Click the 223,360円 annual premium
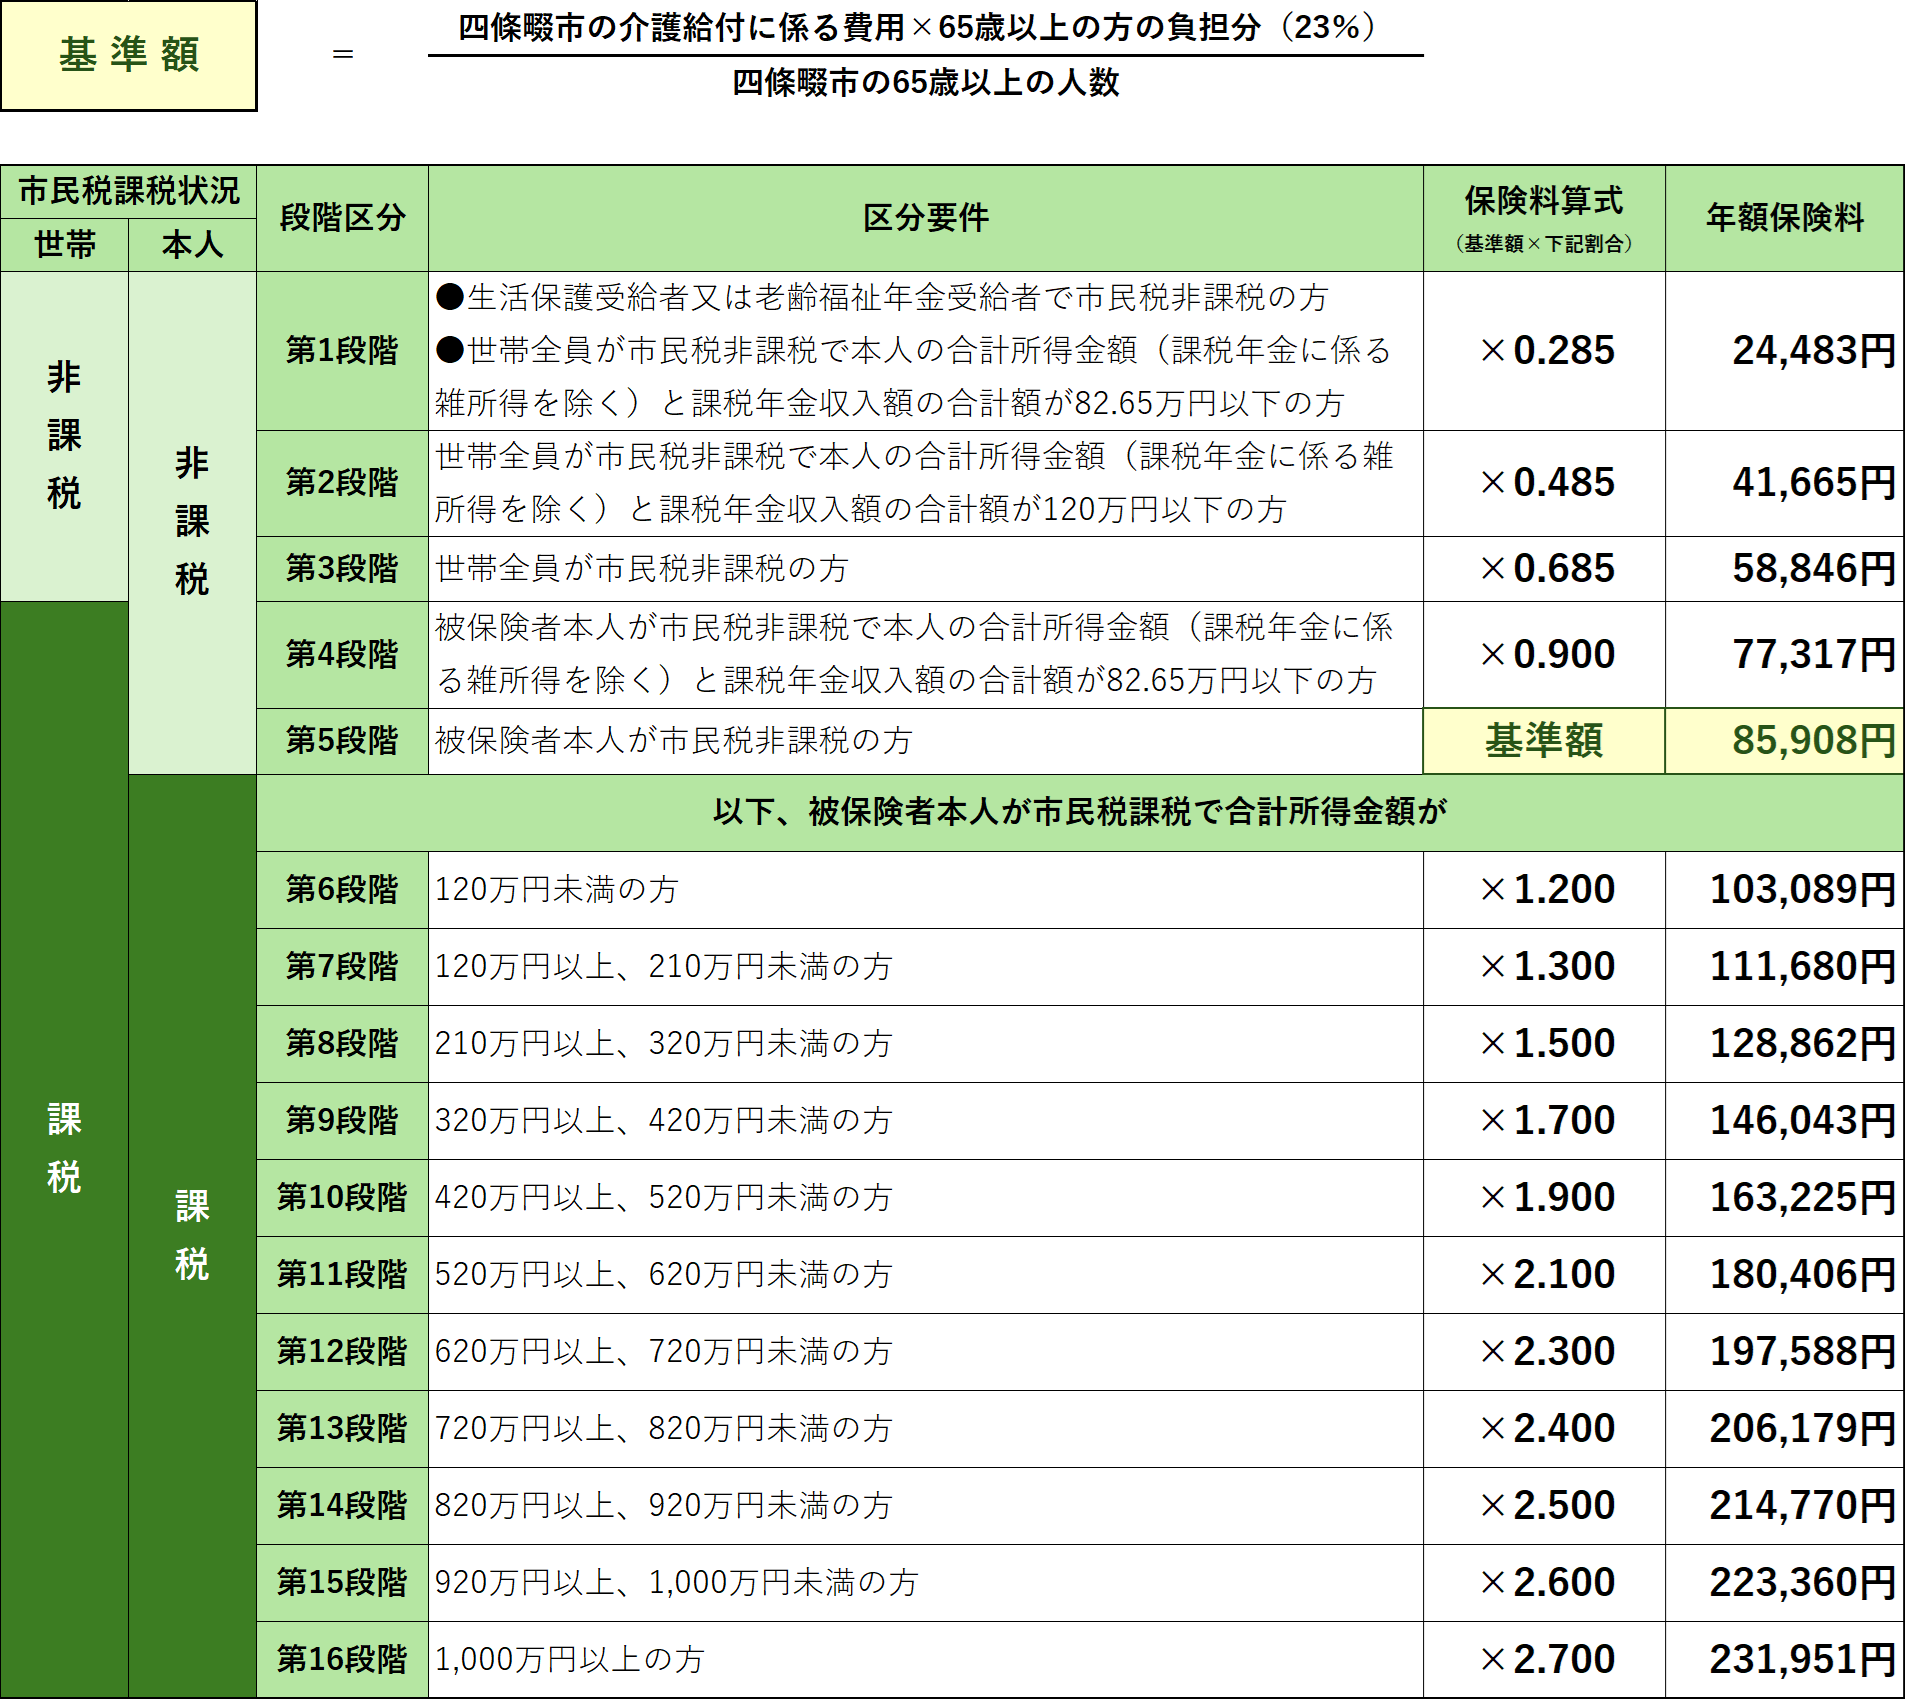 pyautogui.click(x=1785, y=1583)
